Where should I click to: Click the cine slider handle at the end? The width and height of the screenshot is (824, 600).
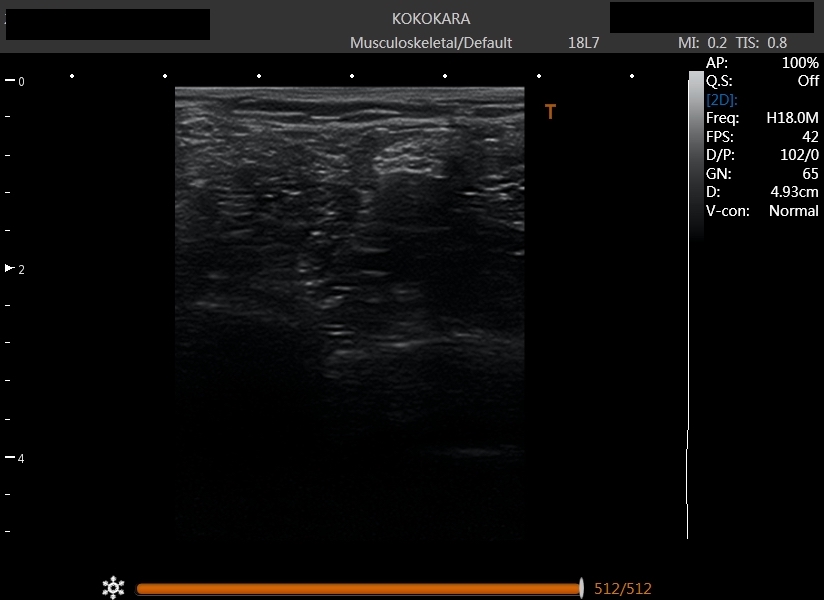pyautogui.click(x=581, y=588)
